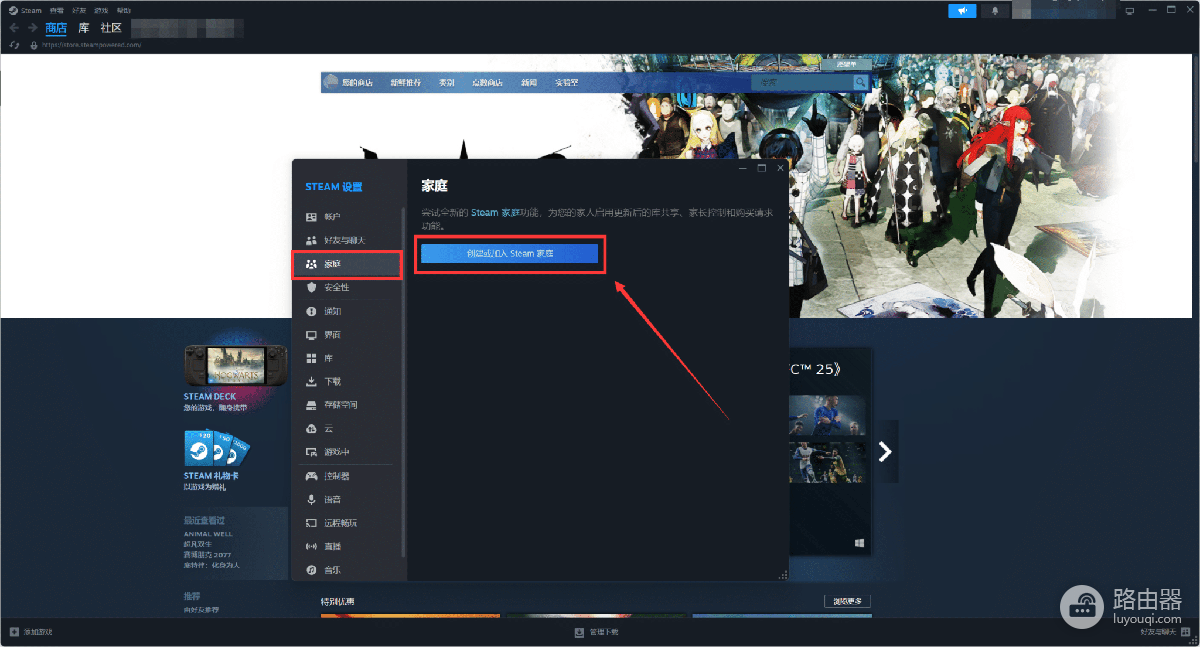1200x647 pixels.
Task: Select the 控制器 gamepad icon
Action: pos(311,476)
